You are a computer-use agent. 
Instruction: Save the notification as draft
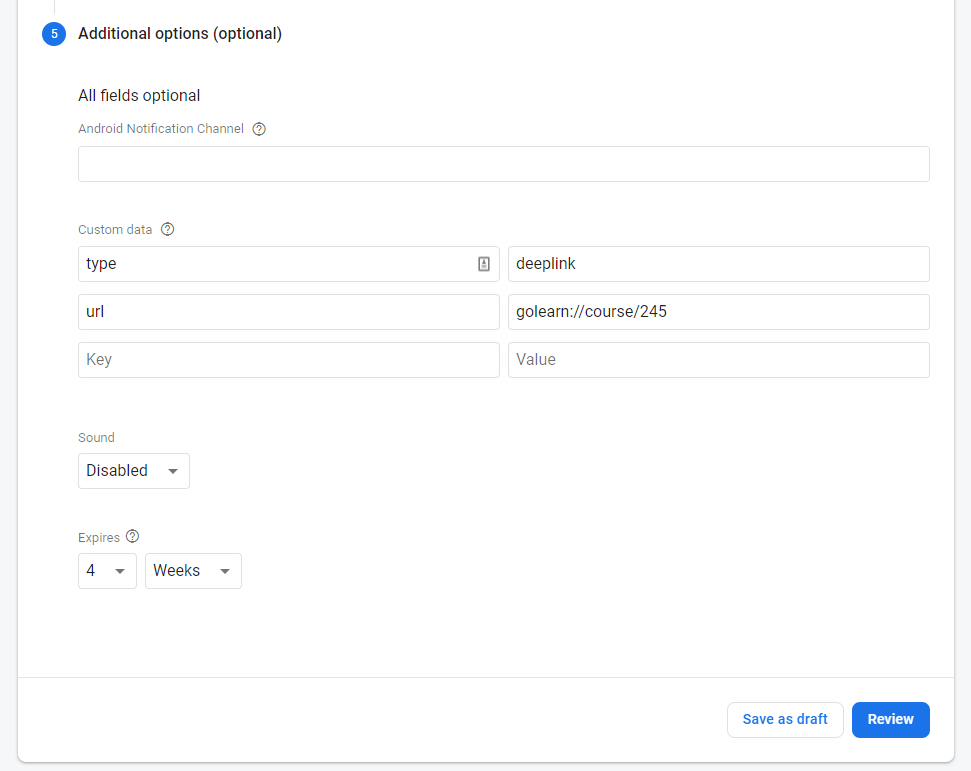click(x=785, y=719)
